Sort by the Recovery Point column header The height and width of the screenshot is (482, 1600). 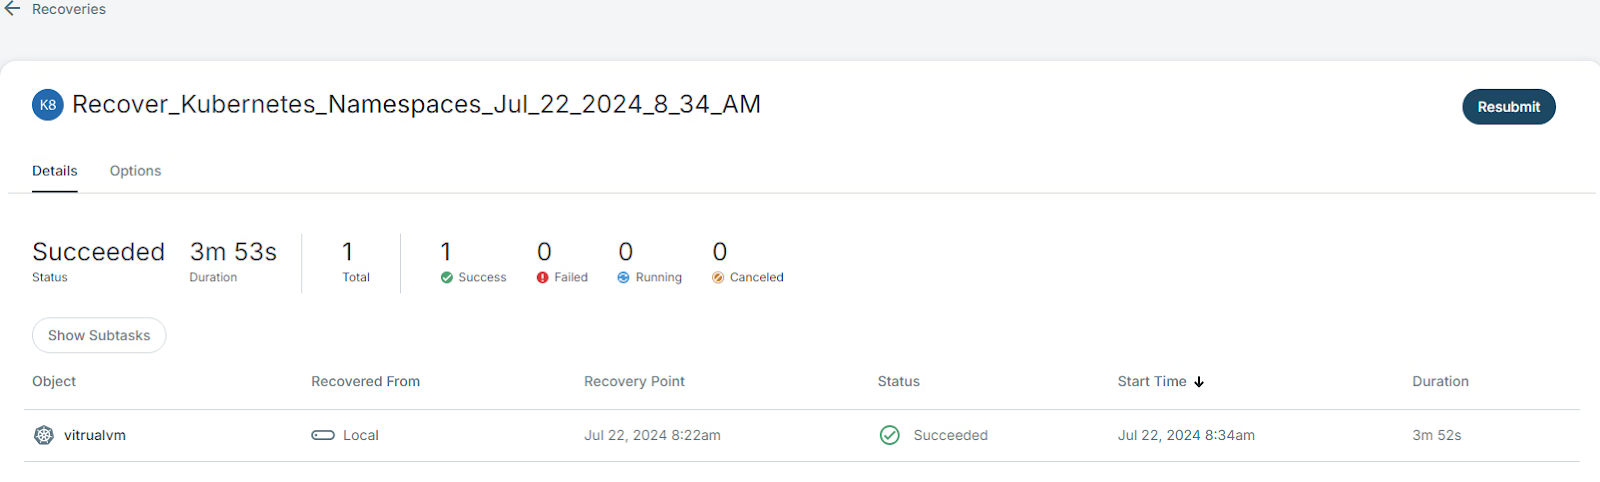point(634,381)
